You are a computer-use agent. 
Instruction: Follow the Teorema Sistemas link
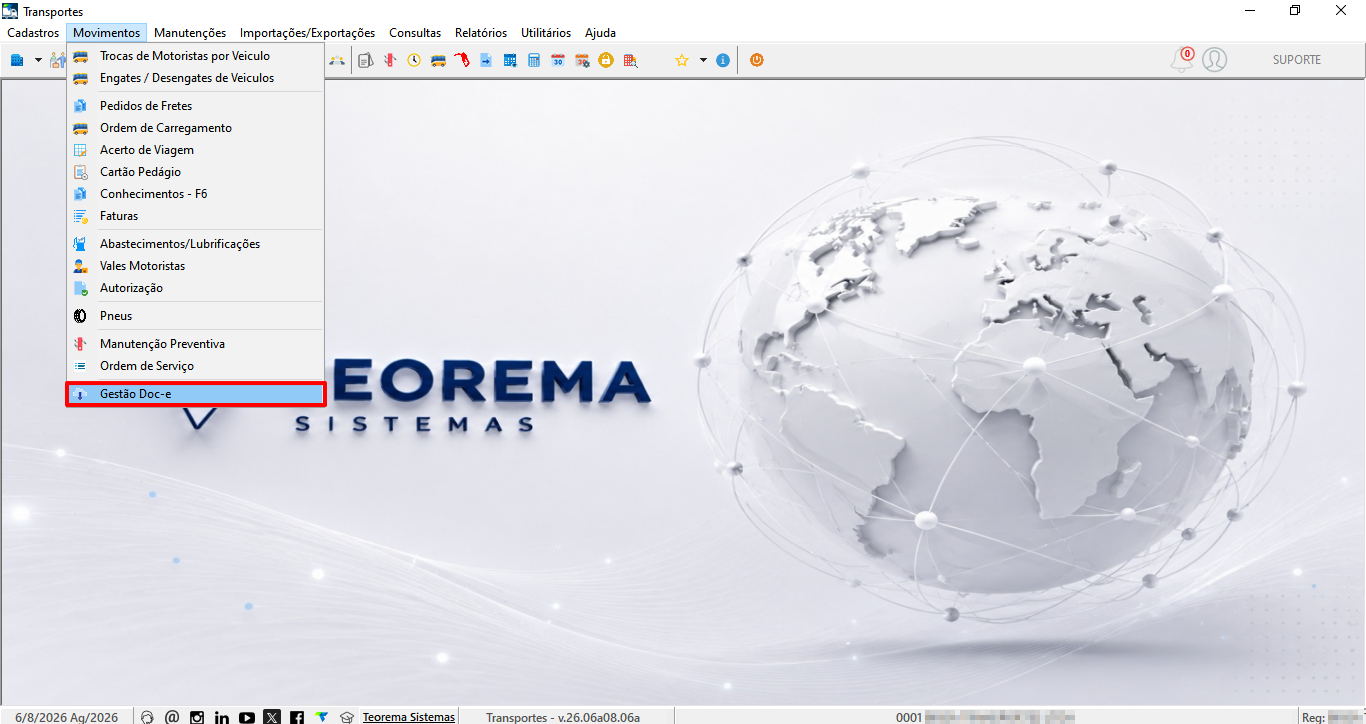pyautogui.click(x=409, y=717)
